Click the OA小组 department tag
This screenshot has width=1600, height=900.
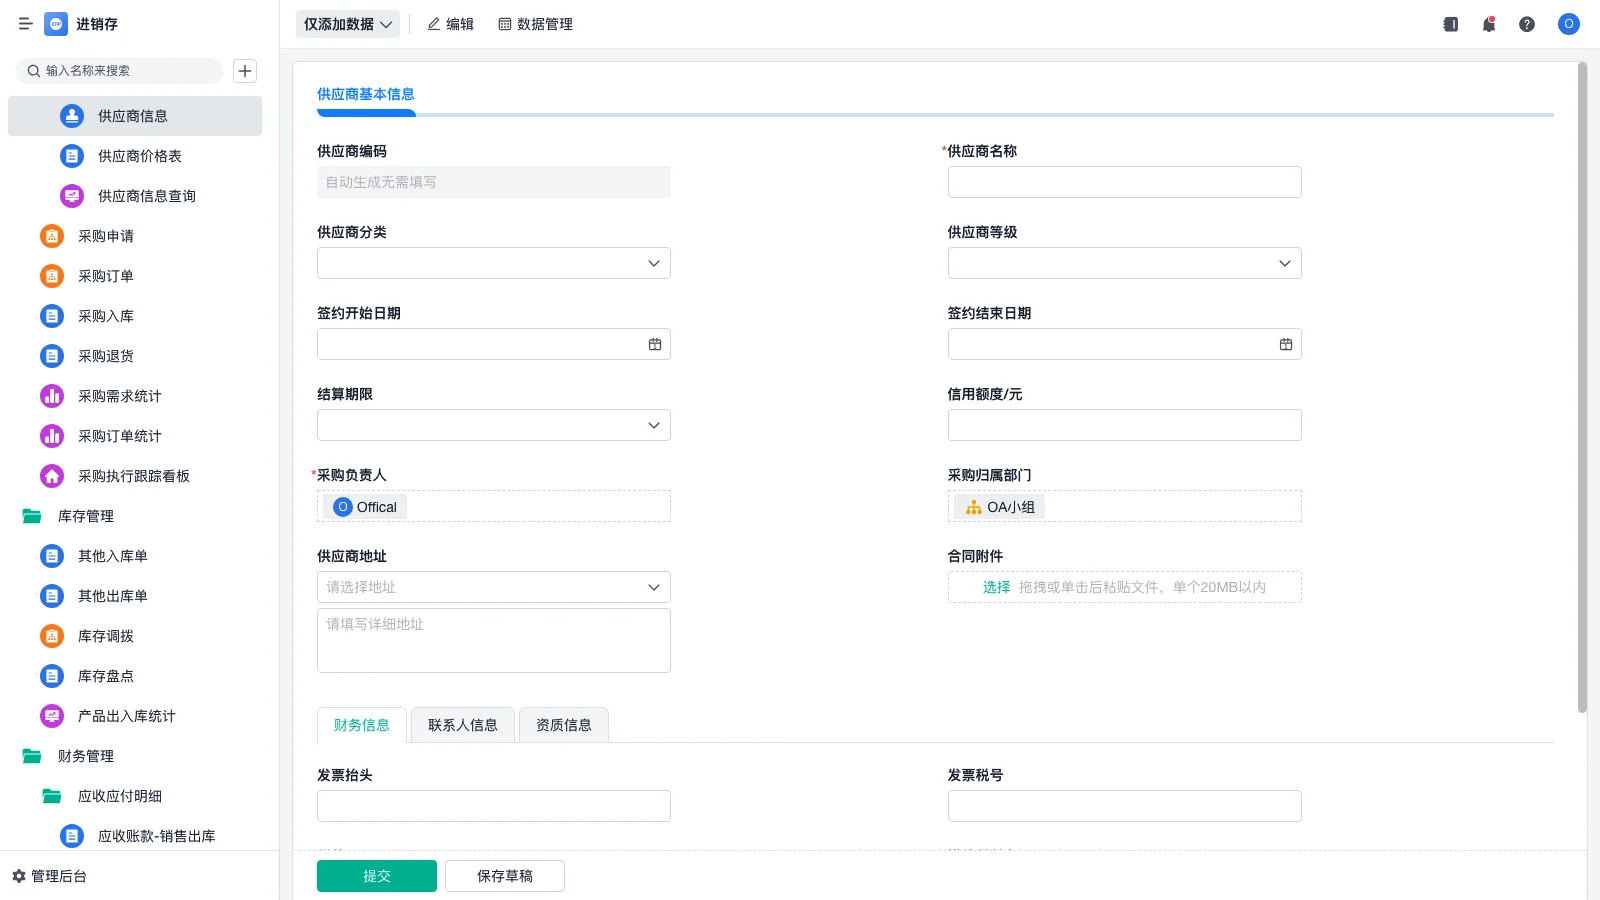1000,507
